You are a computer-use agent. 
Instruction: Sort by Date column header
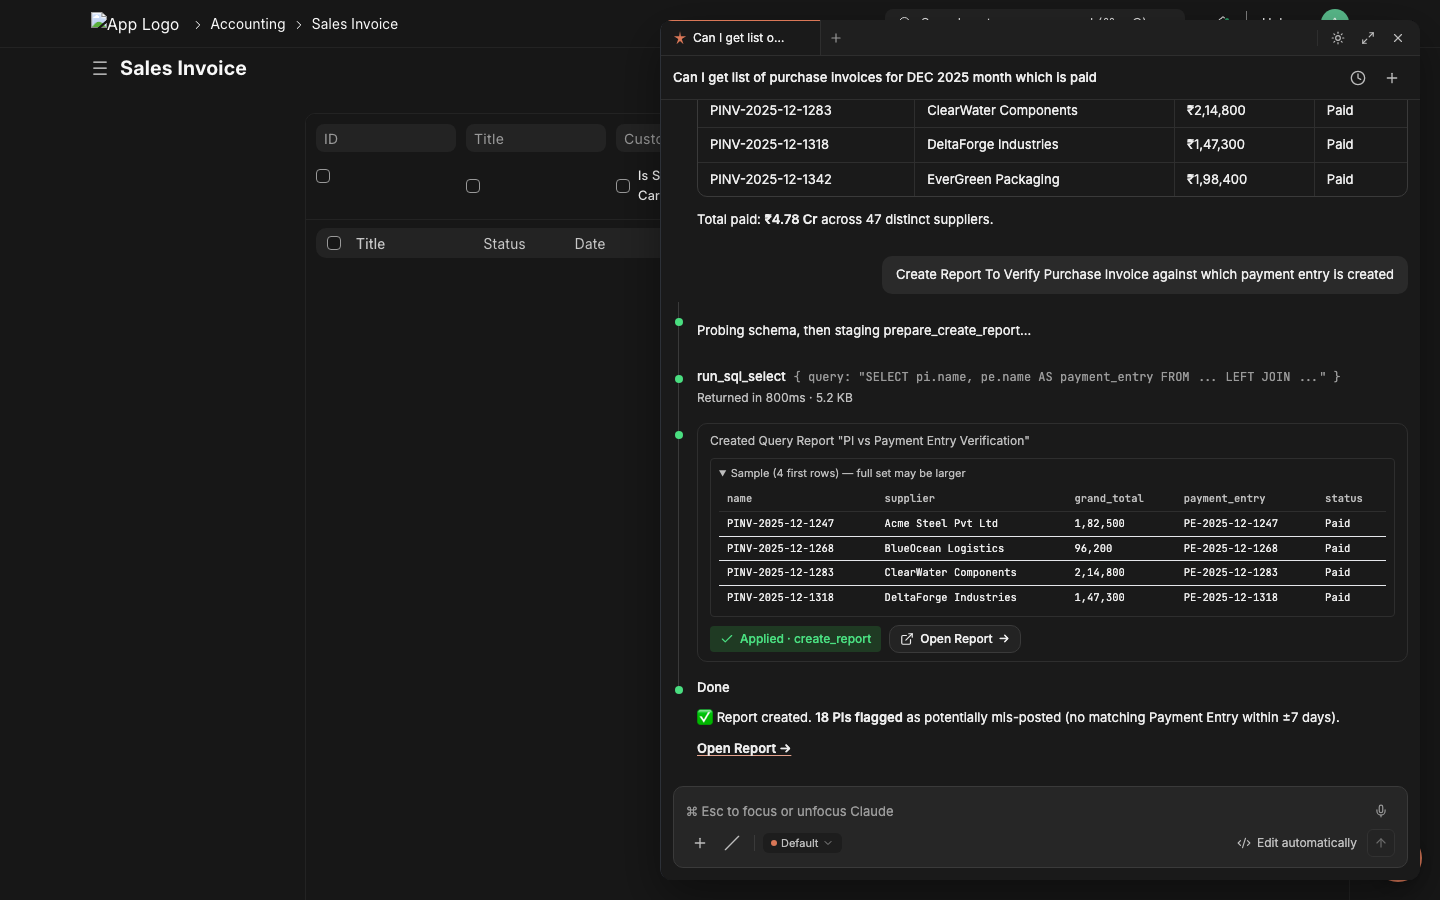[x=590, y=244]
